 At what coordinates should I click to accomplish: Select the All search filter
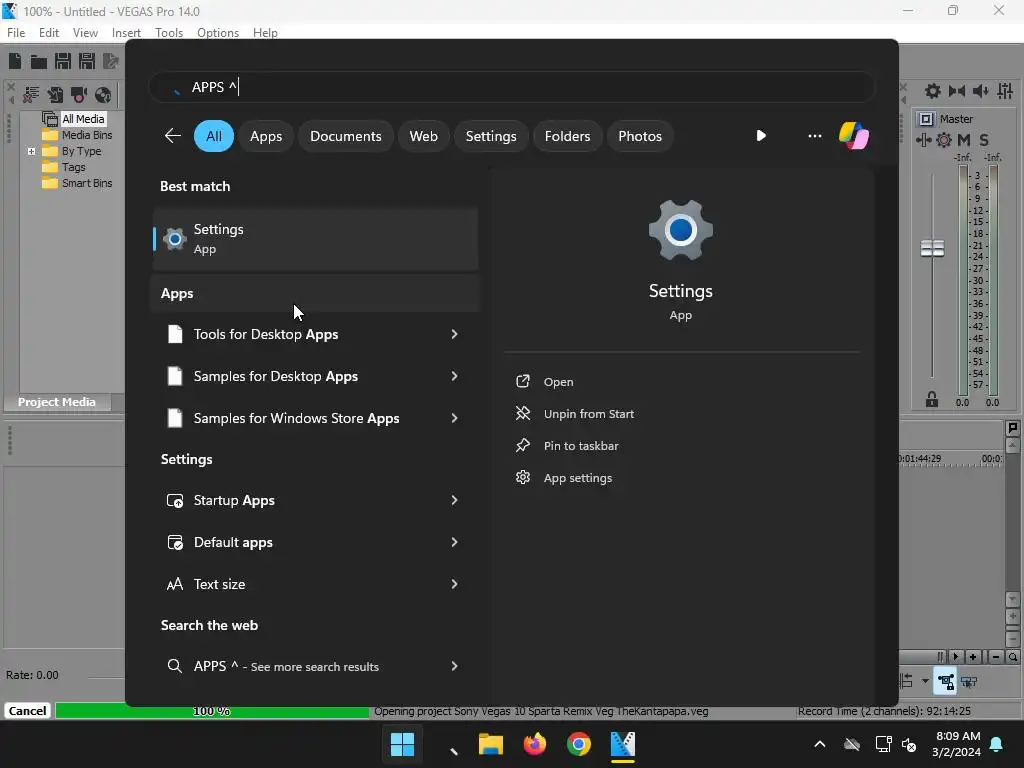pyautogui.click(x=214, y=136)
